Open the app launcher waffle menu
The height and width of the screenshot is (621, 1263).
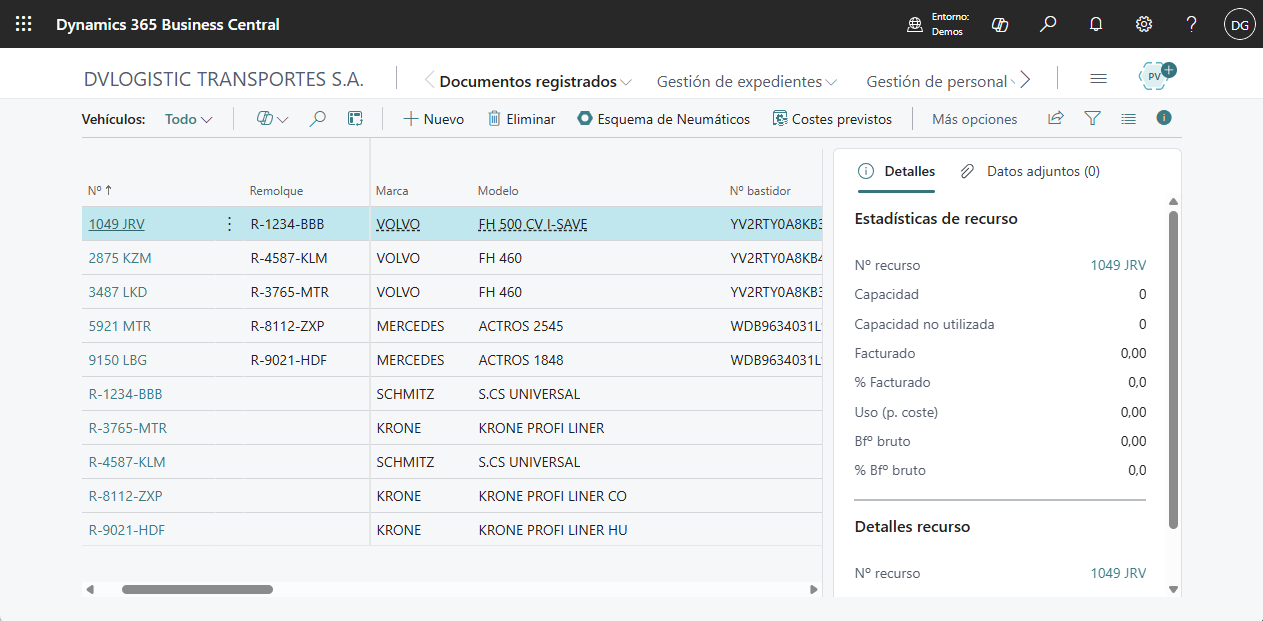tap(24, 24)
